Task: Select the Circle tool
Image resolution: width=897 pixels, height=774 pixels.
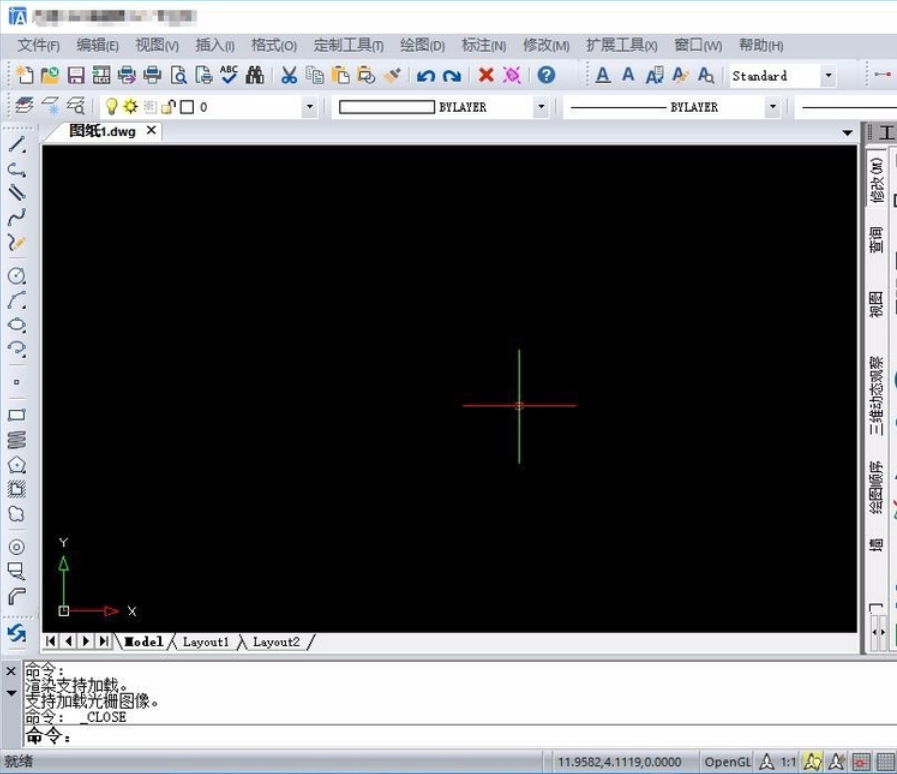Action: pyautogui.click(x=17, y=276)
